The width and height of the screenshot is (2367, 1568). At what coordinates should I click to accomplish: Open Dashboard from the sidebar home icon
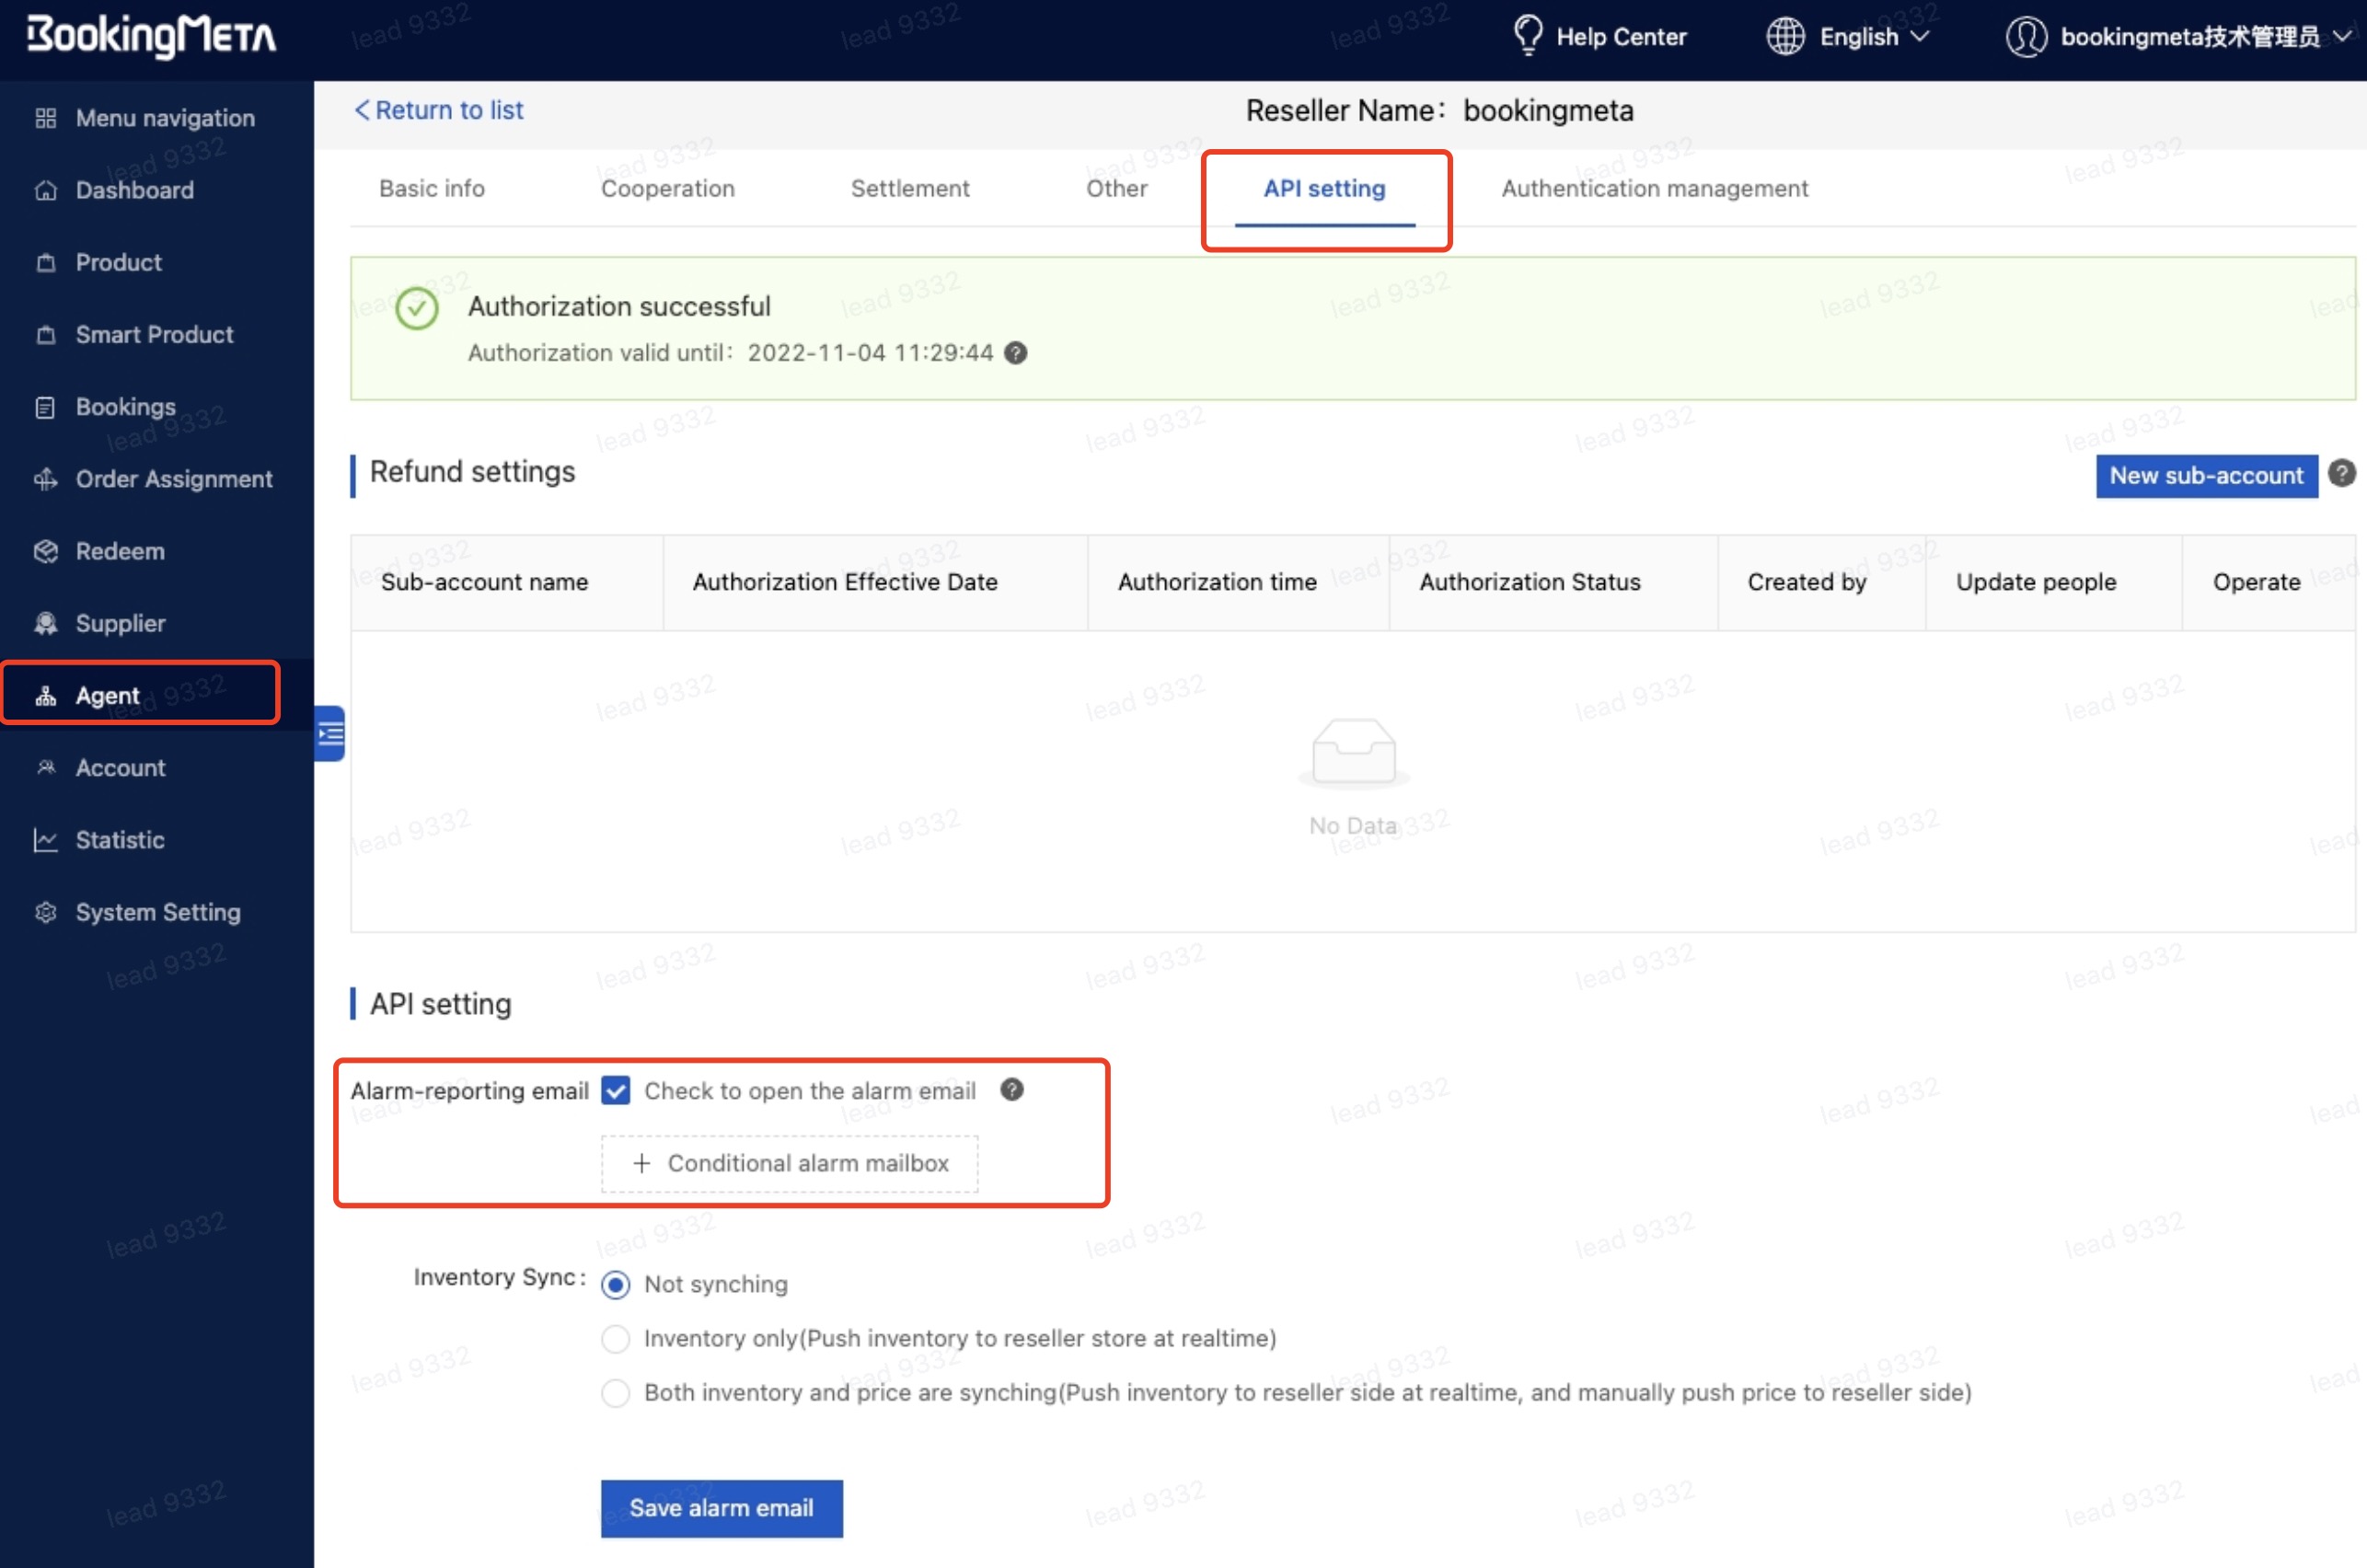pyautogui.click(x=46, y=190)
